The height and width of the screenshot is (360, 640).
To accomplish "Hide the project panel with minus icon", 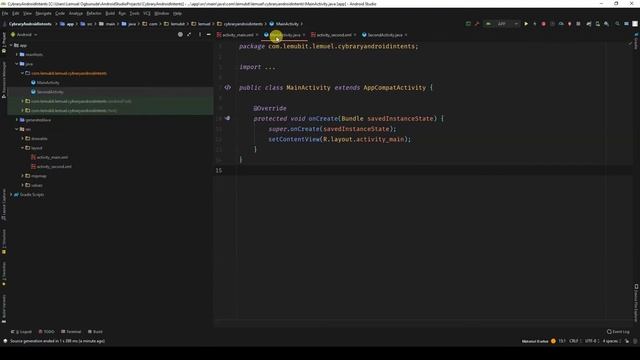I will coord(209,35).
